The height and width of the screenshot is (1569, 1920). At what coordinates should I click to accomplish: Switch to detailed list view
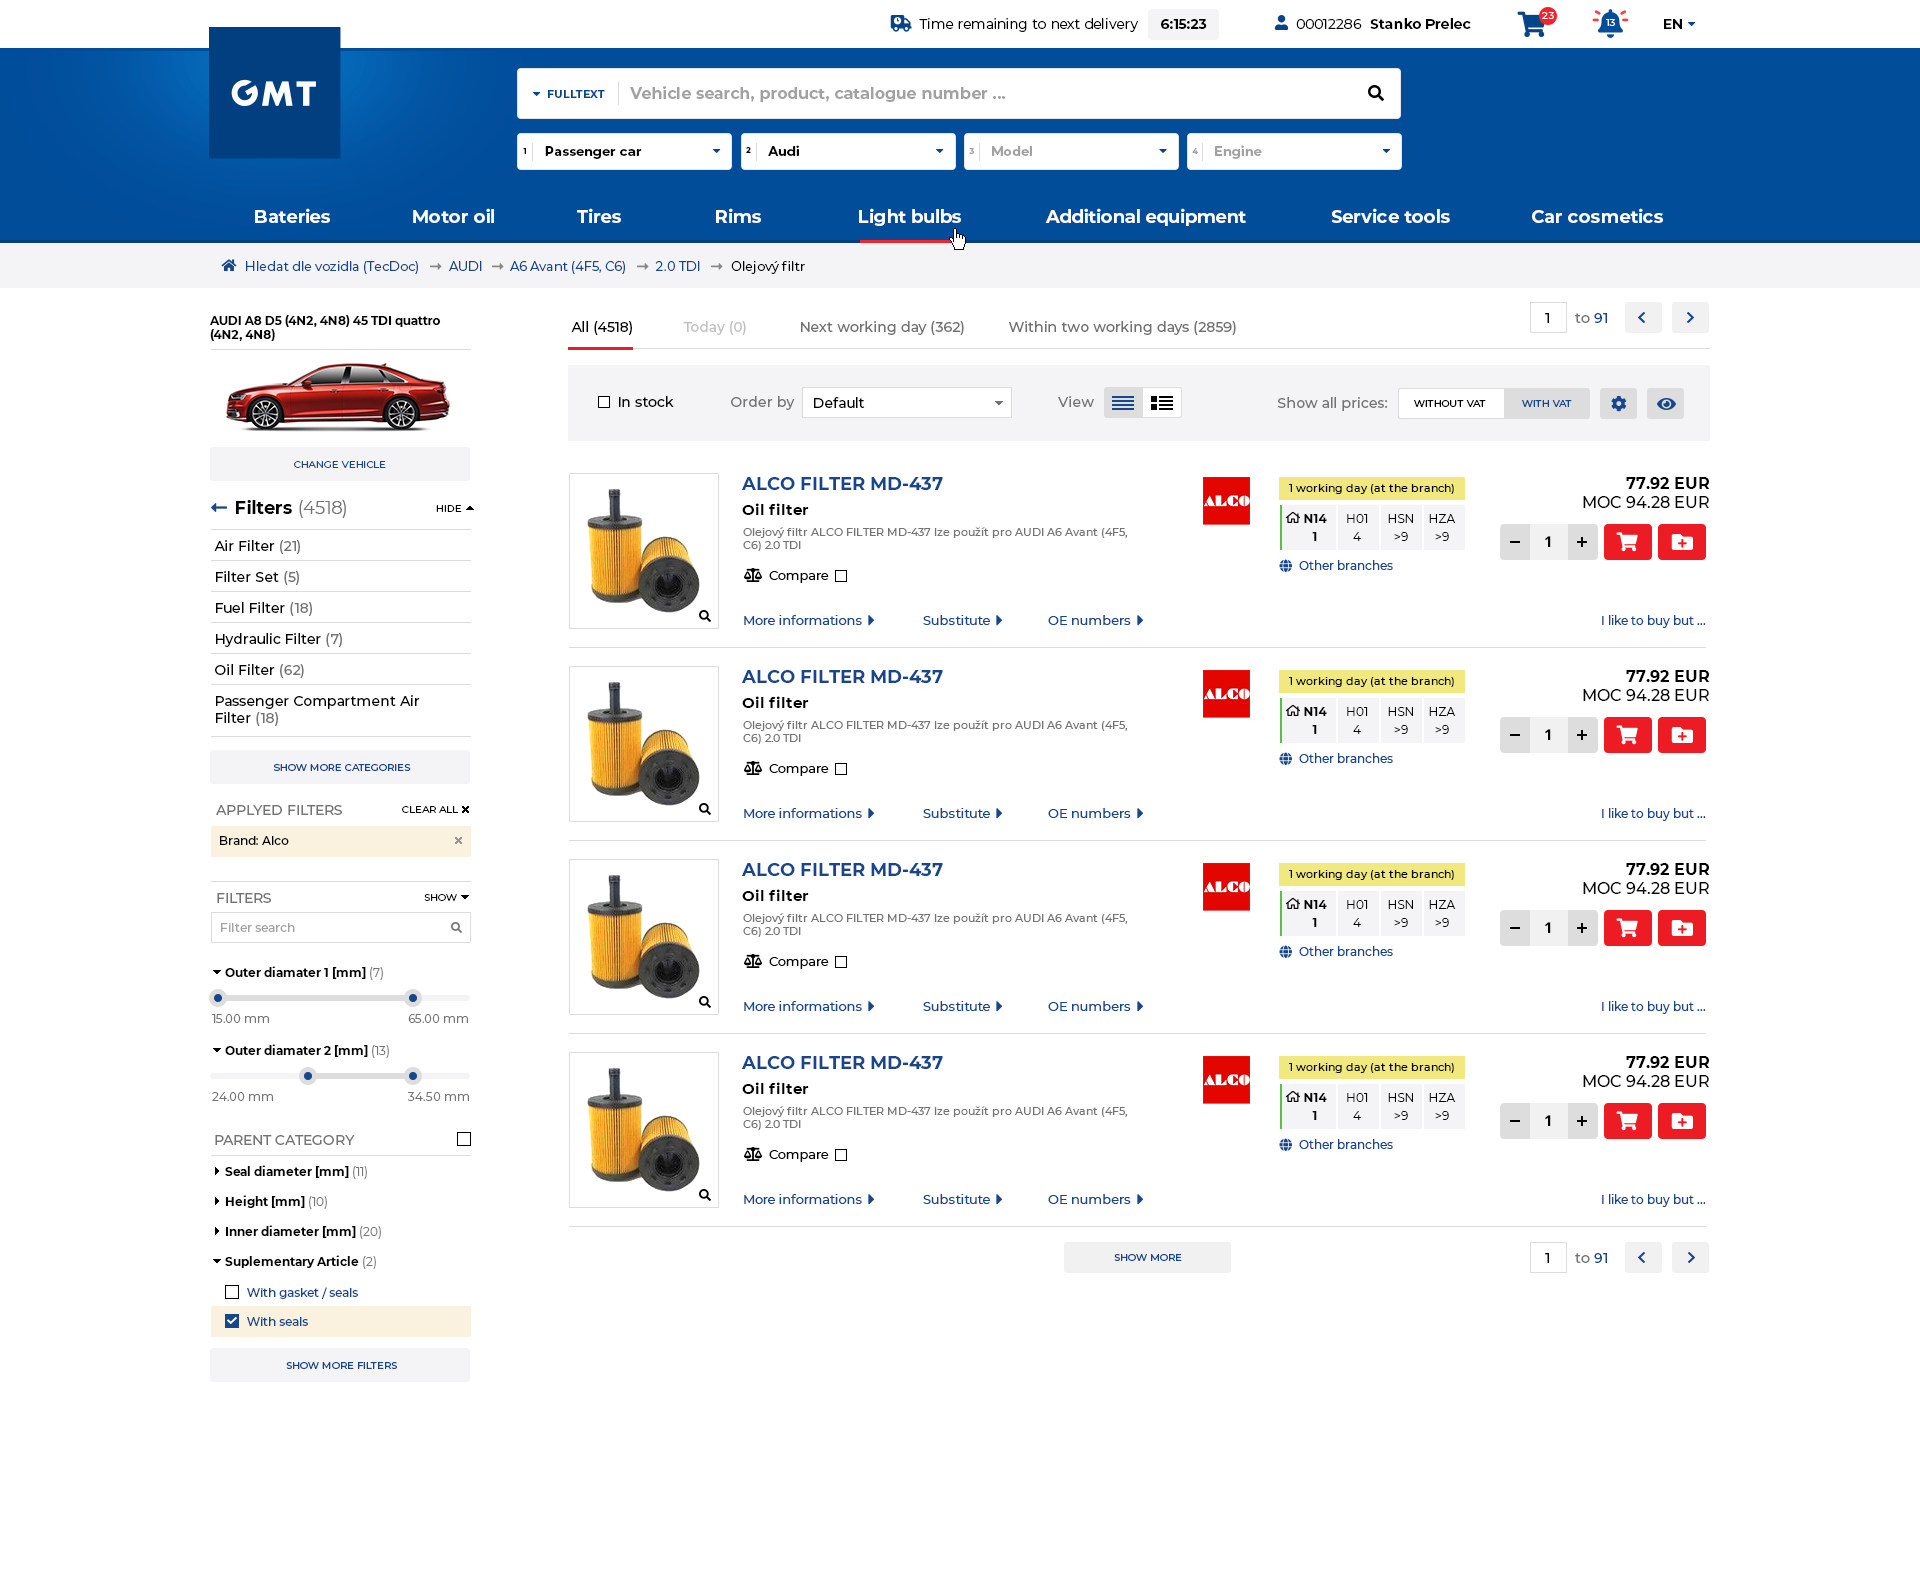tap(1162, 403)
